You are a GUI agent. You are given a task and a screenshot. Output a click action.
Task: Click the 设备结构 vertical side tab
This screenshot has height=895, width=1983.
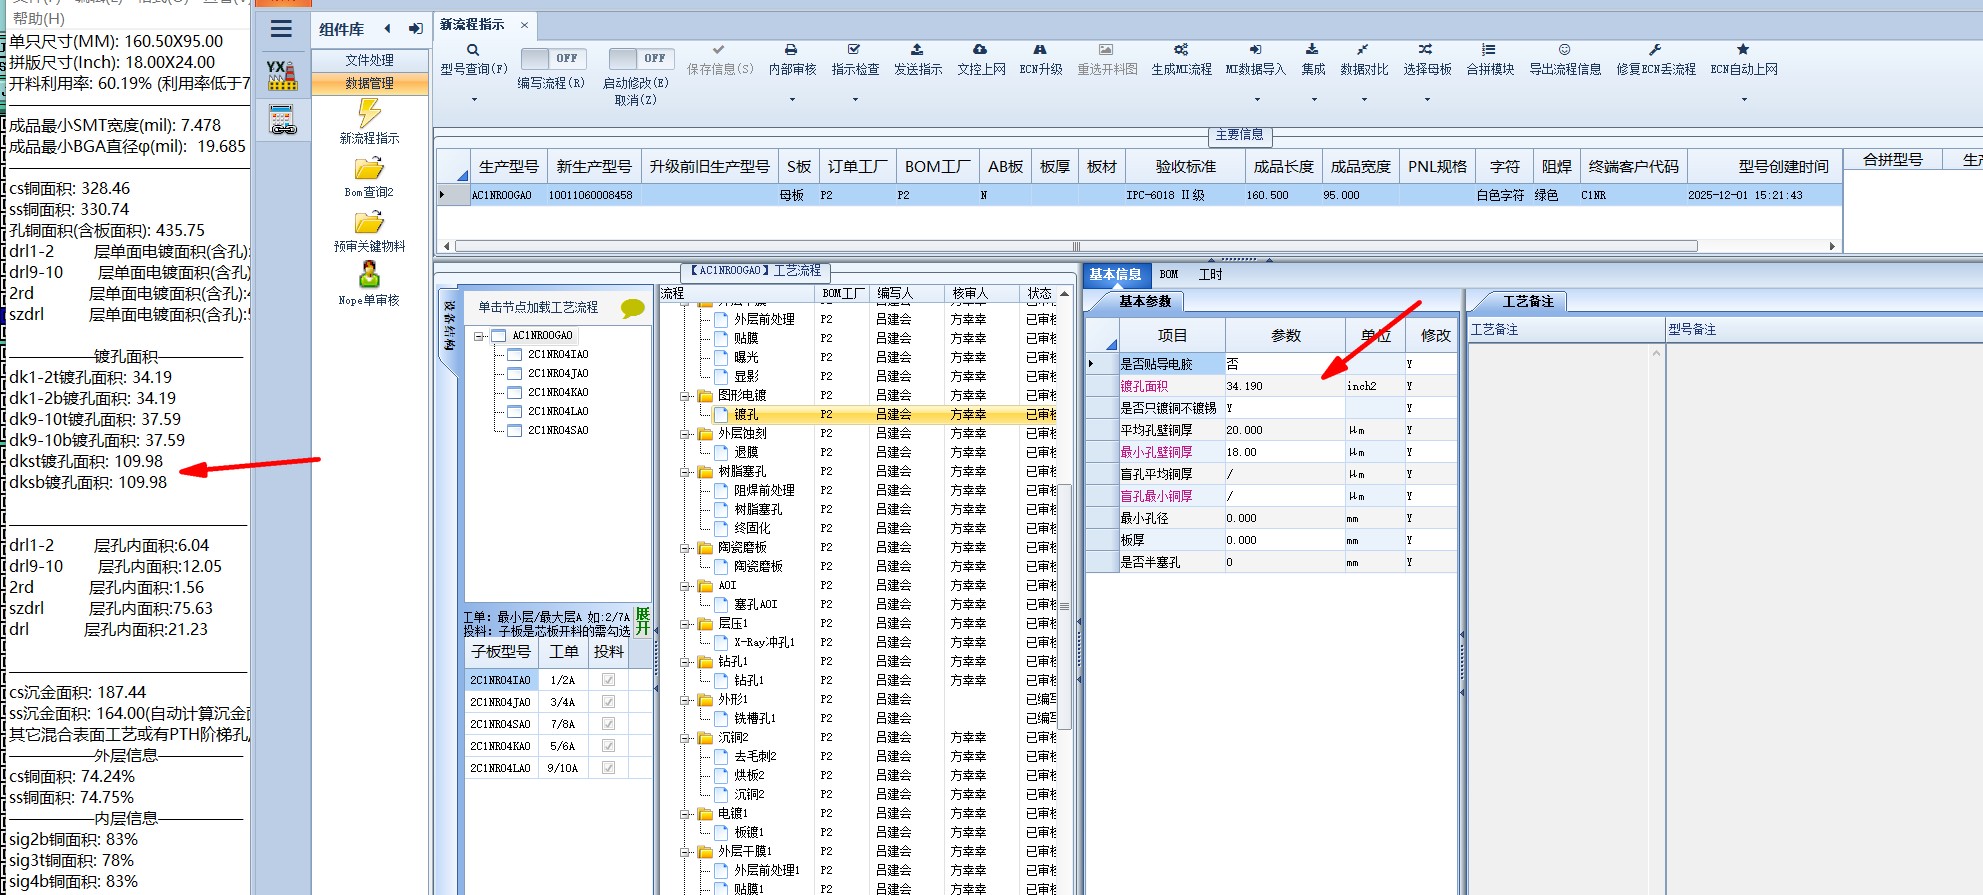[449, 326]
